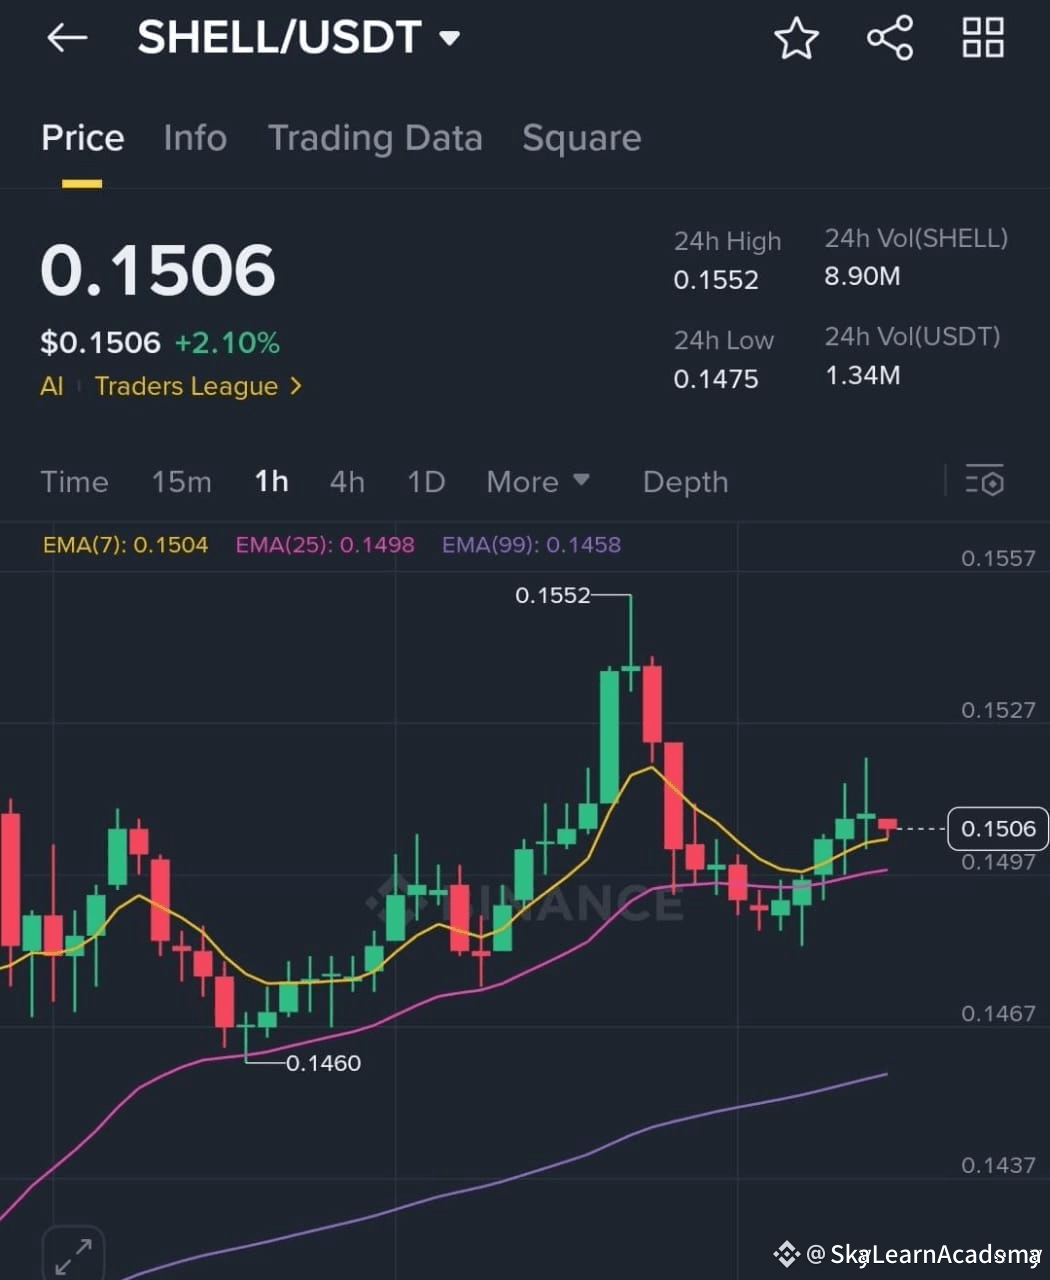Tap the 0.1527 price axis label
This screenshot has height=1280, width=1050.
tap(998, 710)
